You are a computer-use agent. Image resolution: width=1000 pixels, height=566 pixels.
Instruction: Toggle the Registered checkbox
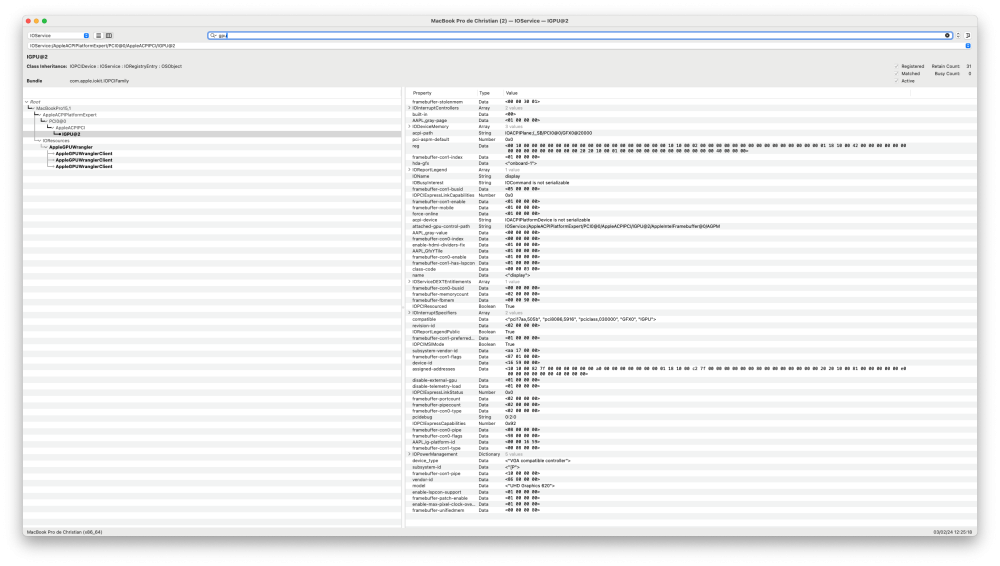896,66
